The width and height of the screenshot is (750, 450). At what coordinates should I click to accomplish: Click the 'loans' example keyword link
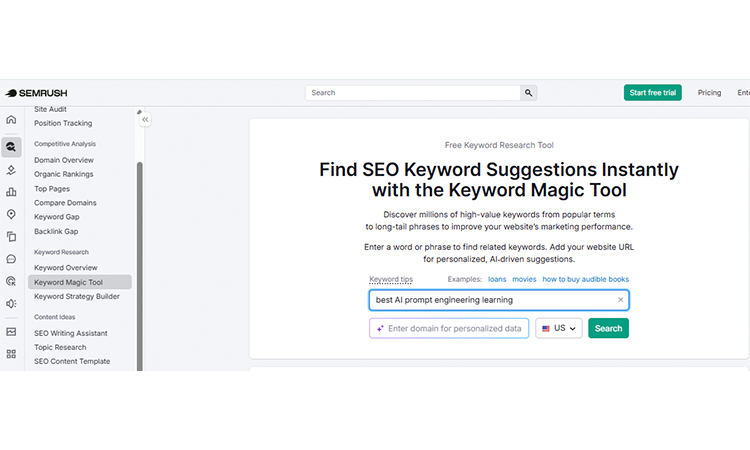[497, 279]
